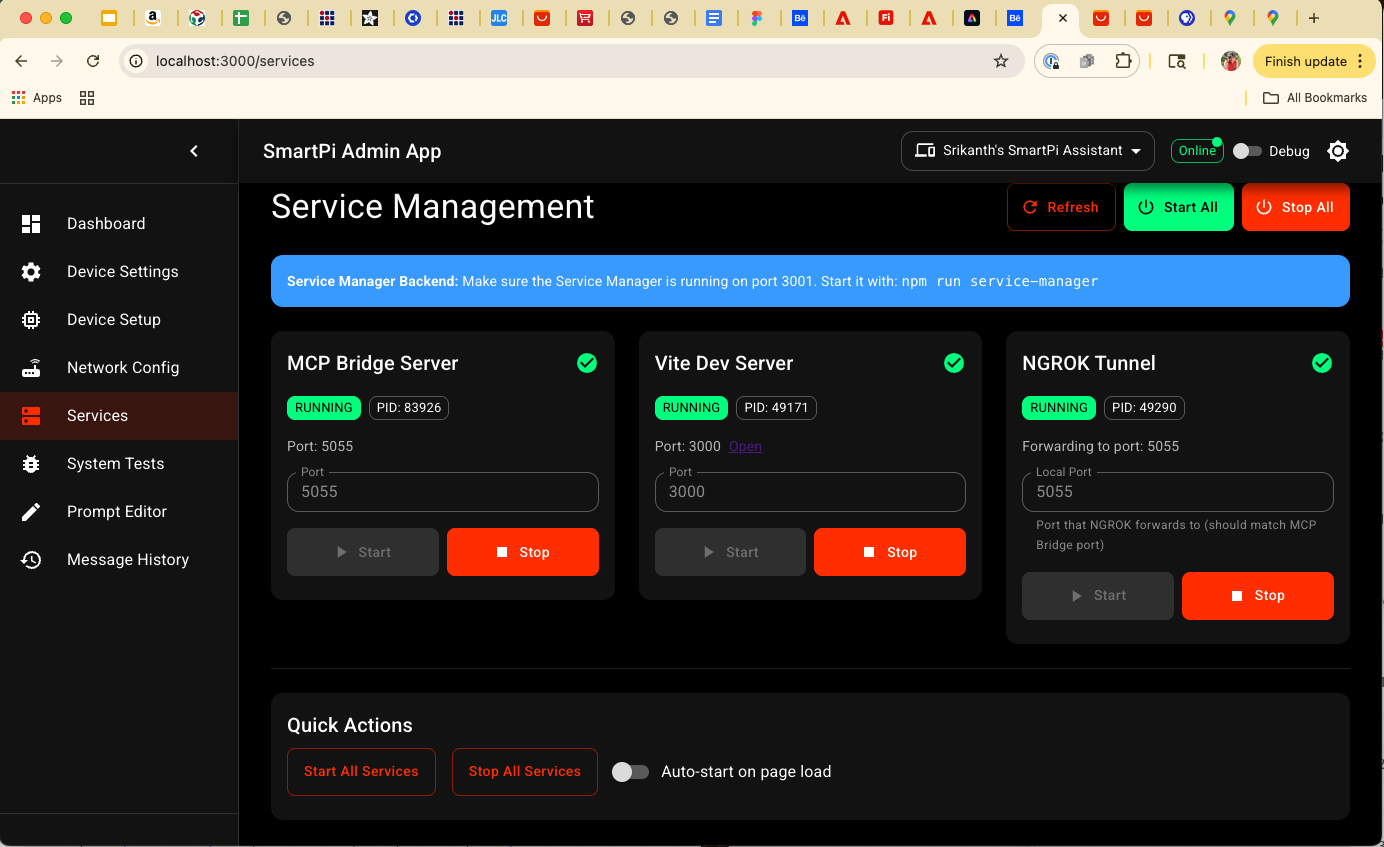The image size is (1384, 847).
Task: Click the NGROK Local Port input field
Action: 1177,491
